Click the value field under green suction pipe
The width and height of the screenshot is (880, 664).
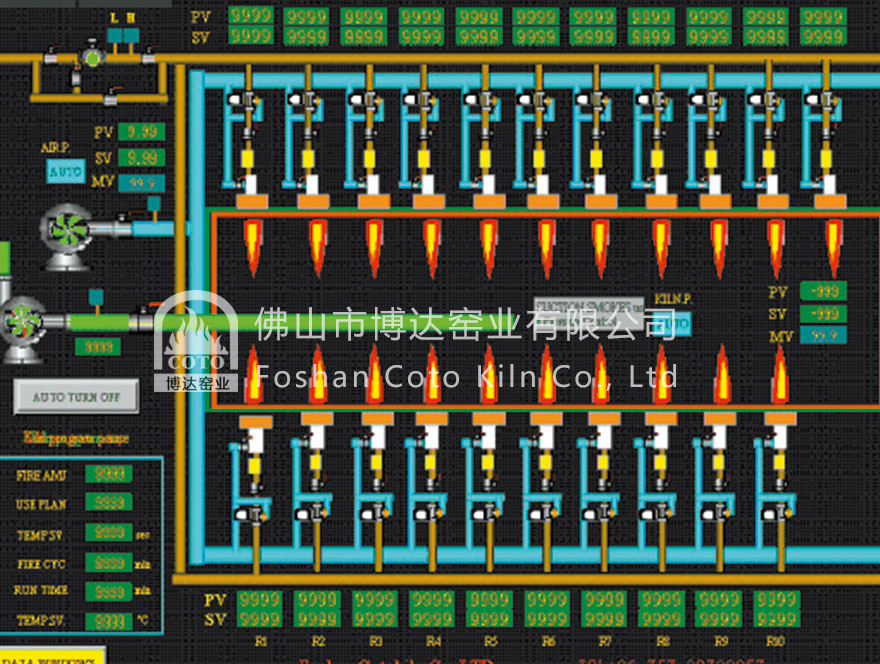pyautogui.click(x=98, y=347)
